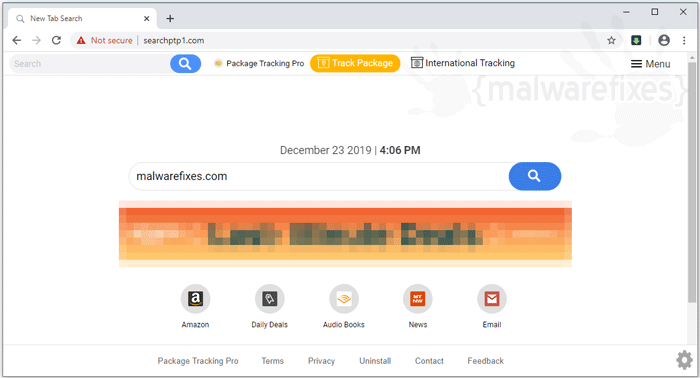The height and width of the screenshot is (378, 700).
Task: Open the Amazon shortcut icon
Action: (x=196, y=299)
